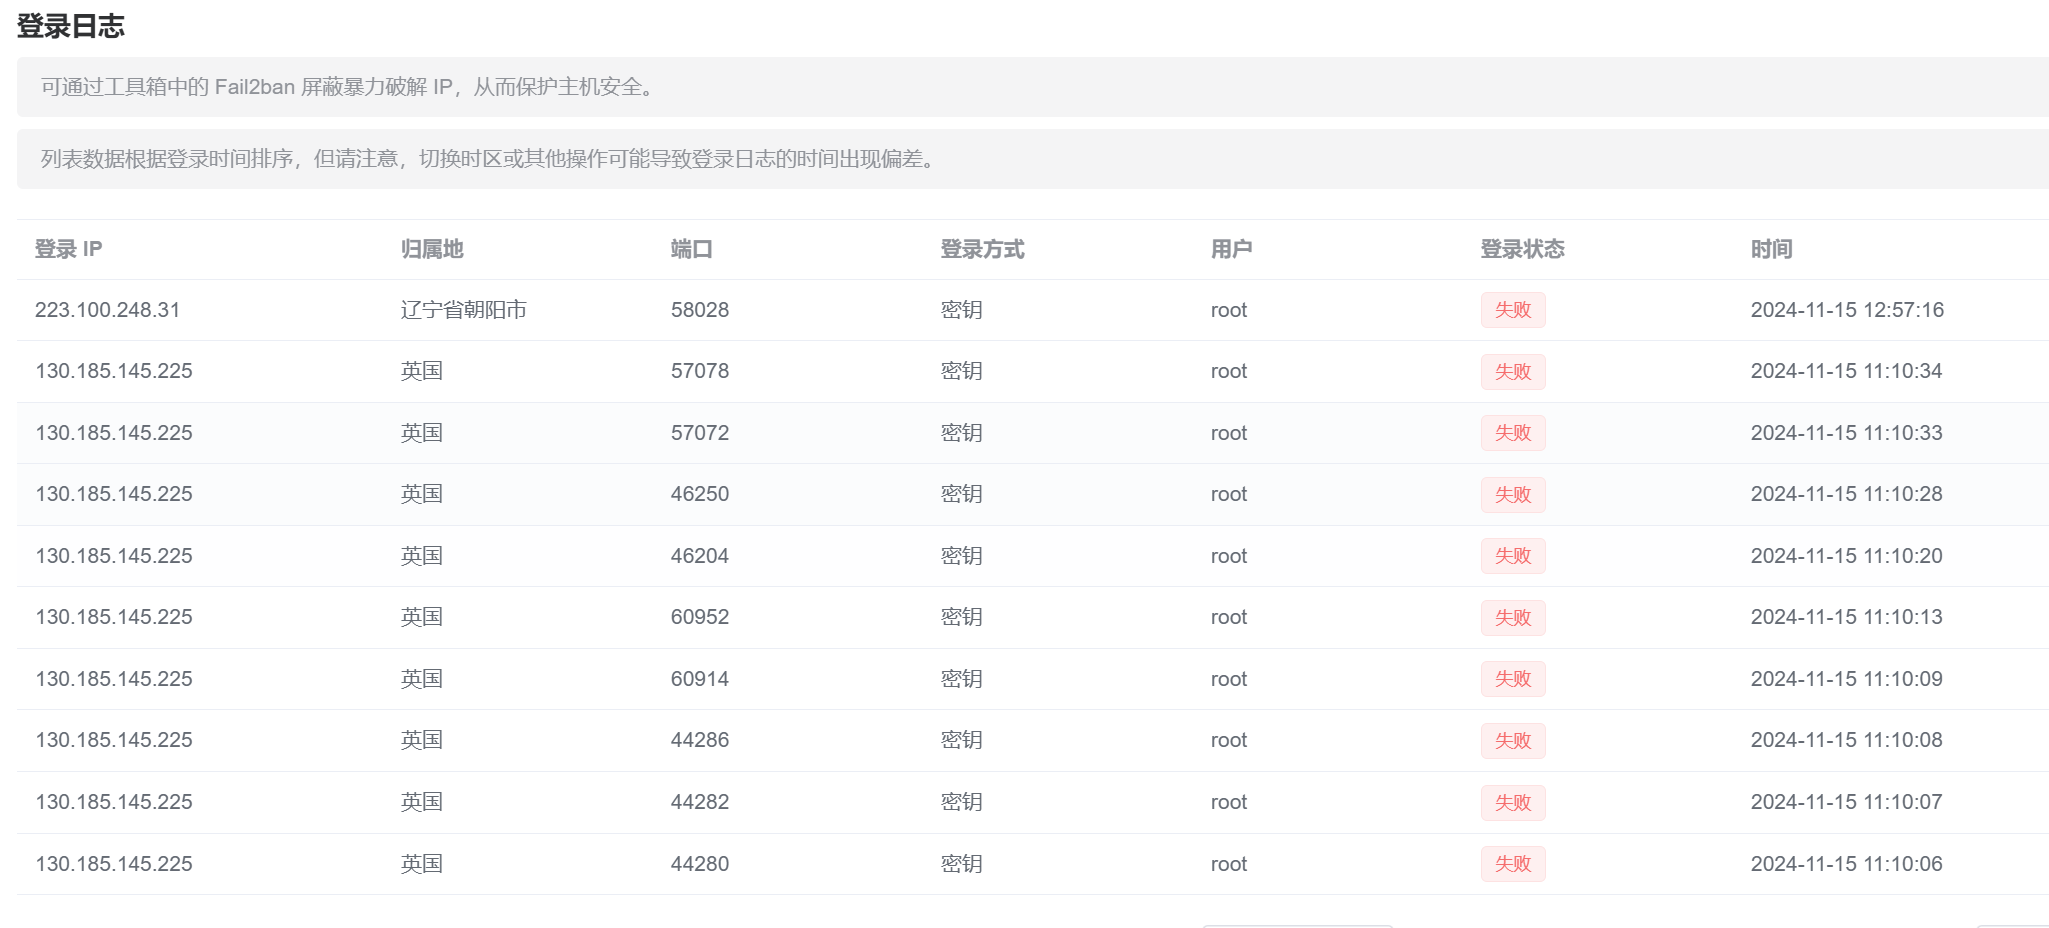
Task: Click root in the 12:57:16 row
Action: [x=1229, y=310]
